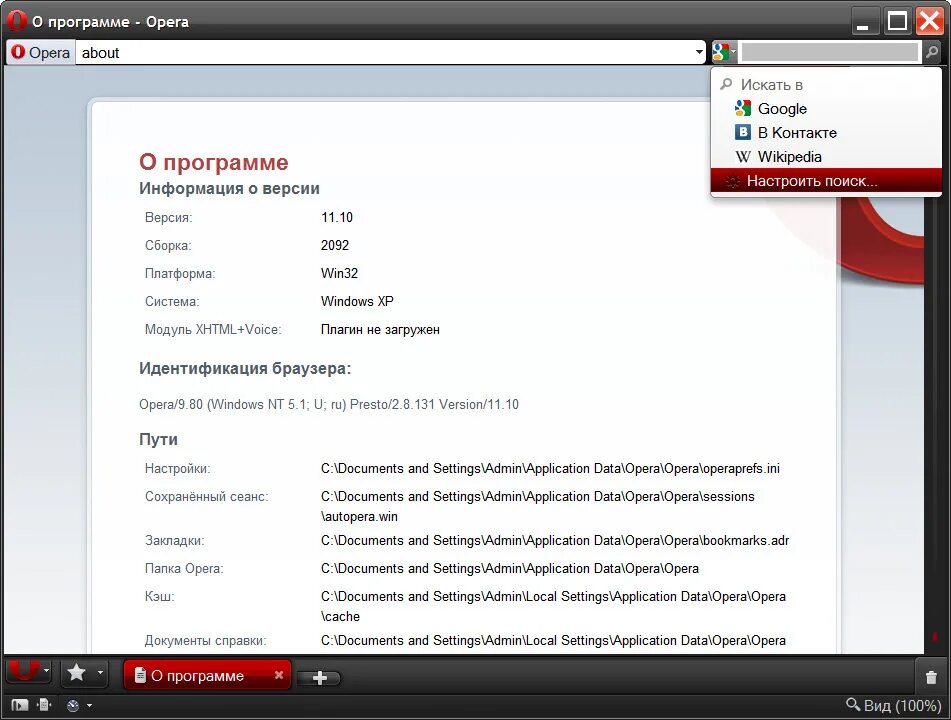Click the bookmarks.adr path
Image resolution: width=951 pixels, height=720 pixels.
555,540
